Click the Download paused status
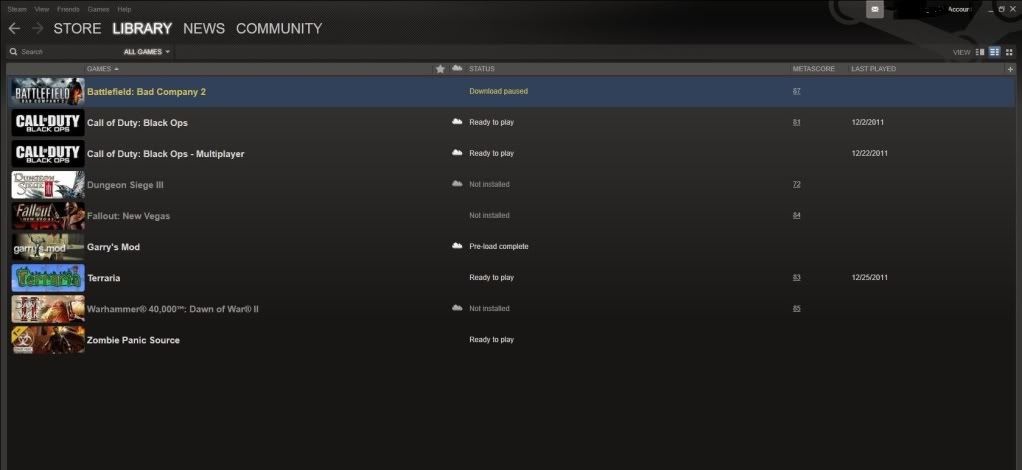1022x470 pixels. [x=499, y=91]
